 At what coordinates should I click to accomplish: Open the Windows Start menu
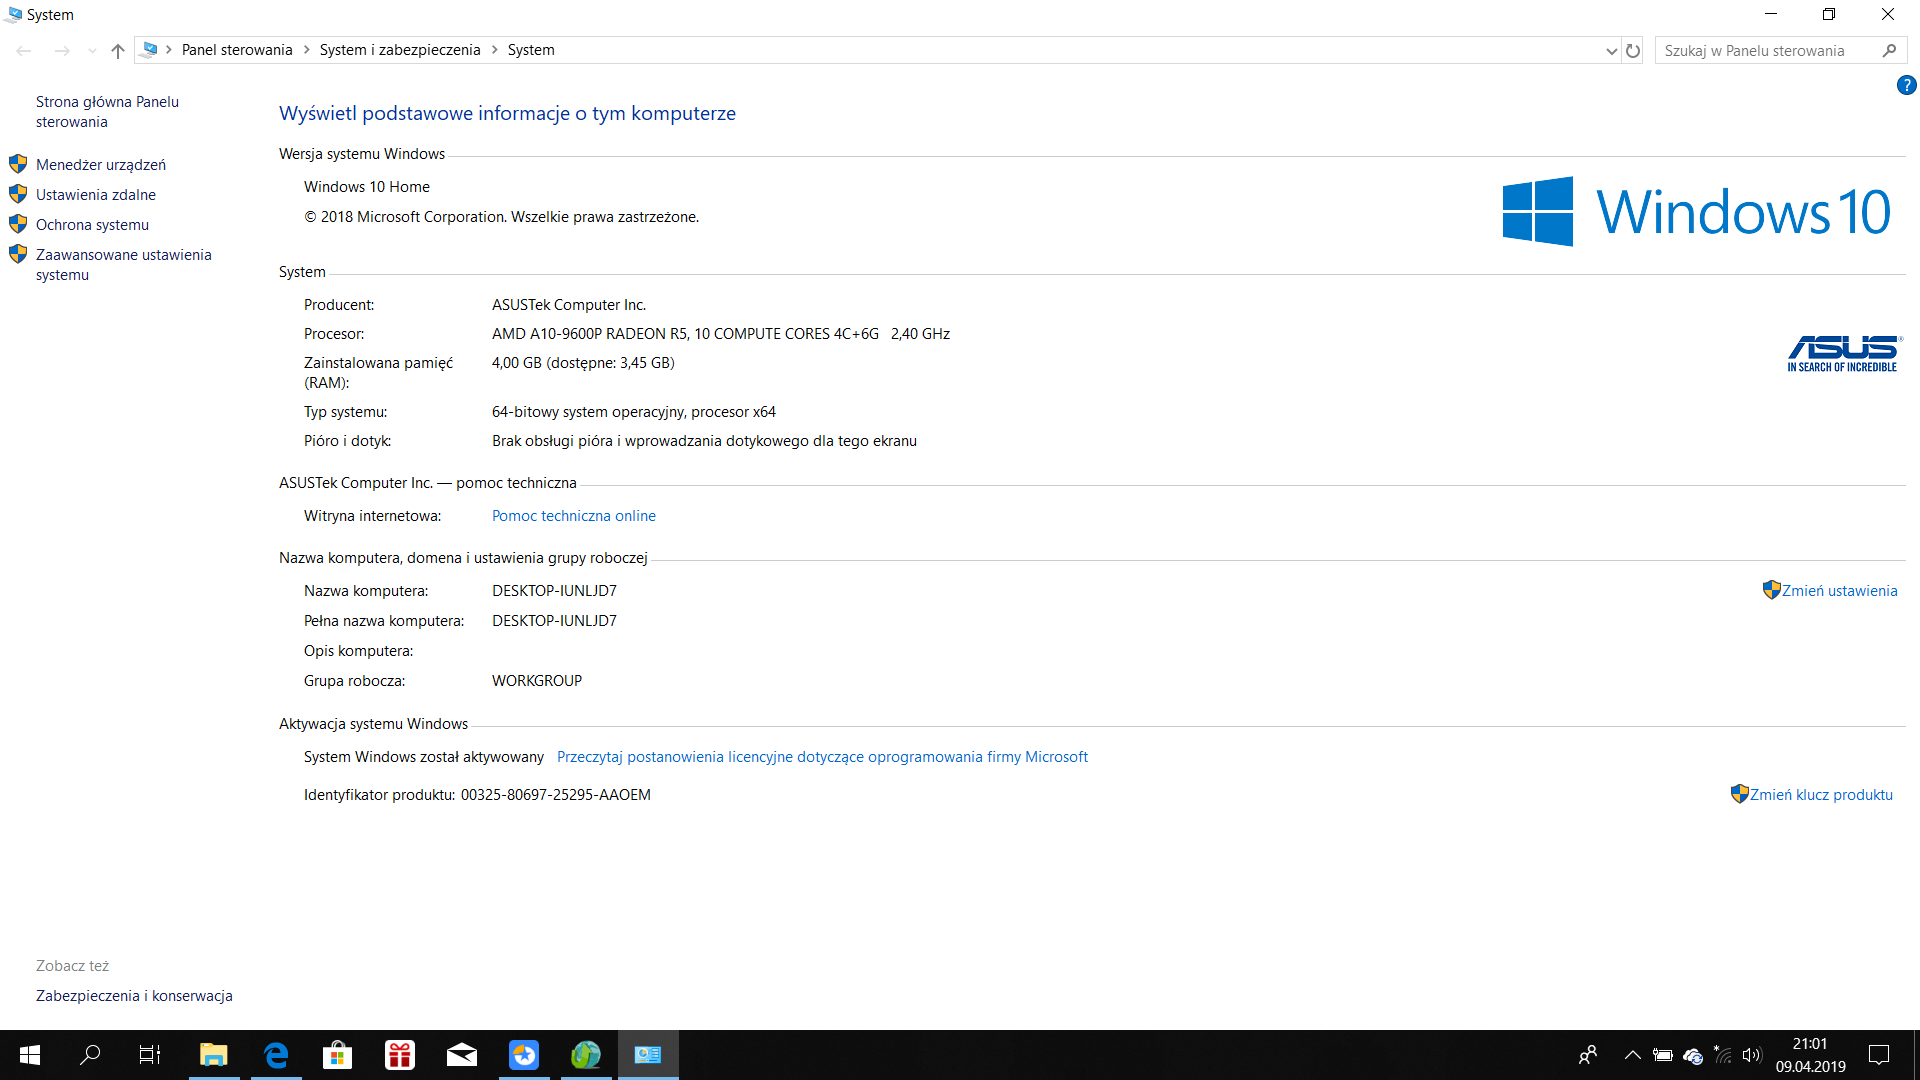(30, 1055)
